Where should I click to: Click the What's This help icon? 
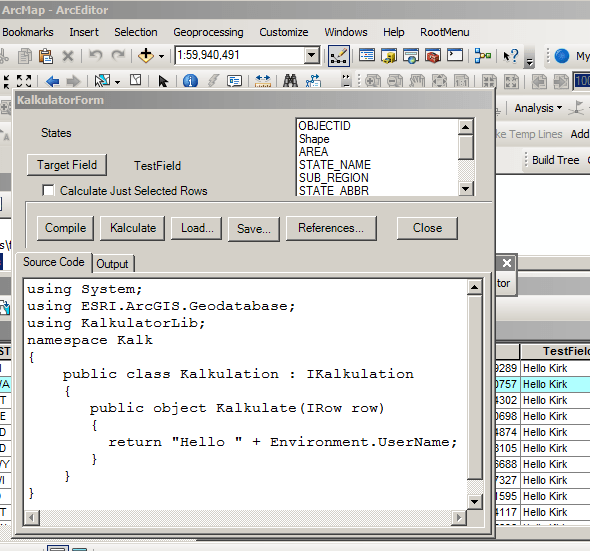pyautogui.click(x=511, y=56)
